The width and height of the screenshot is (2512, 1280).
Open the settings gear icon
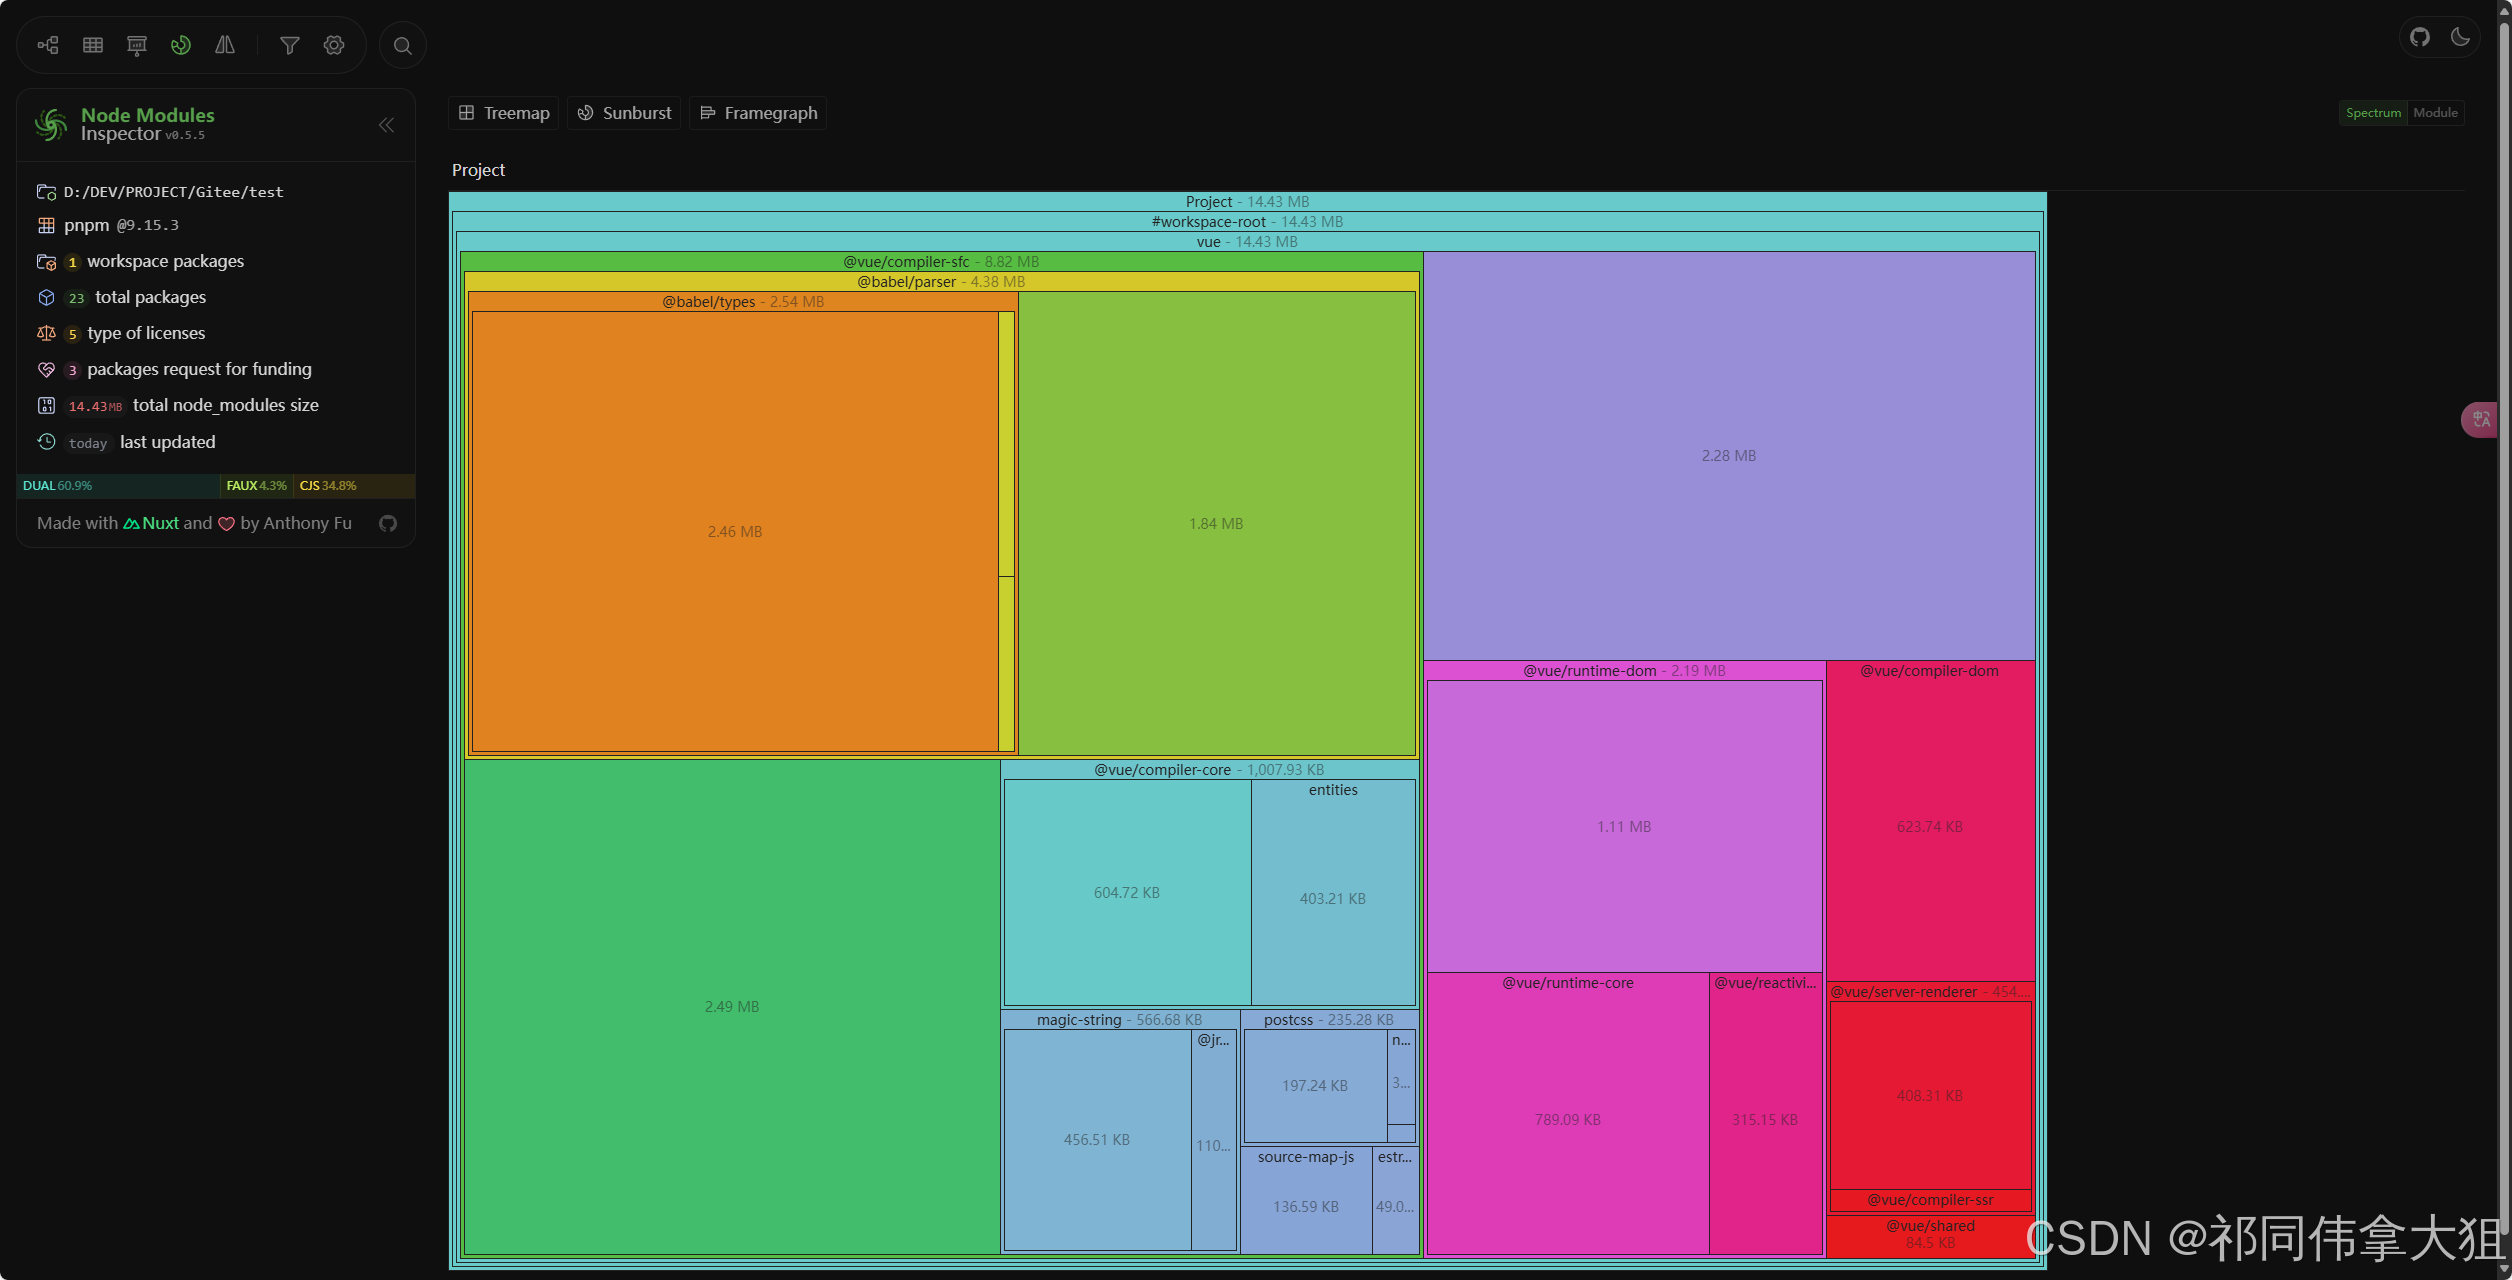coord(334,45)
